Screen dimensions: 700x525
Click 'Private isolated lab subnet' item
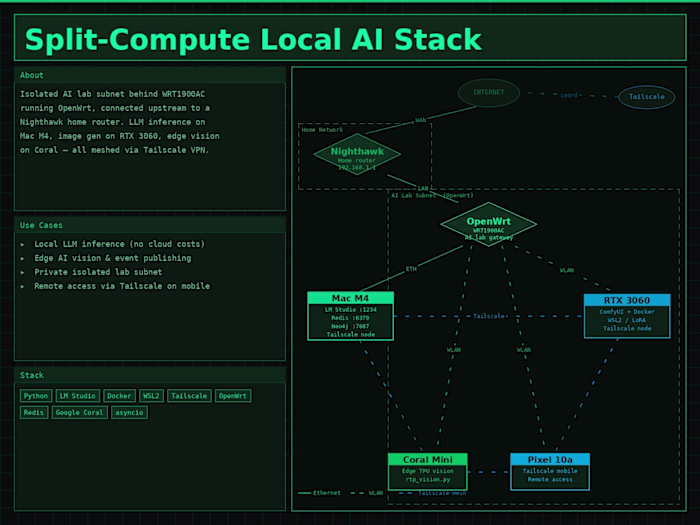click(x=98, y=272)
